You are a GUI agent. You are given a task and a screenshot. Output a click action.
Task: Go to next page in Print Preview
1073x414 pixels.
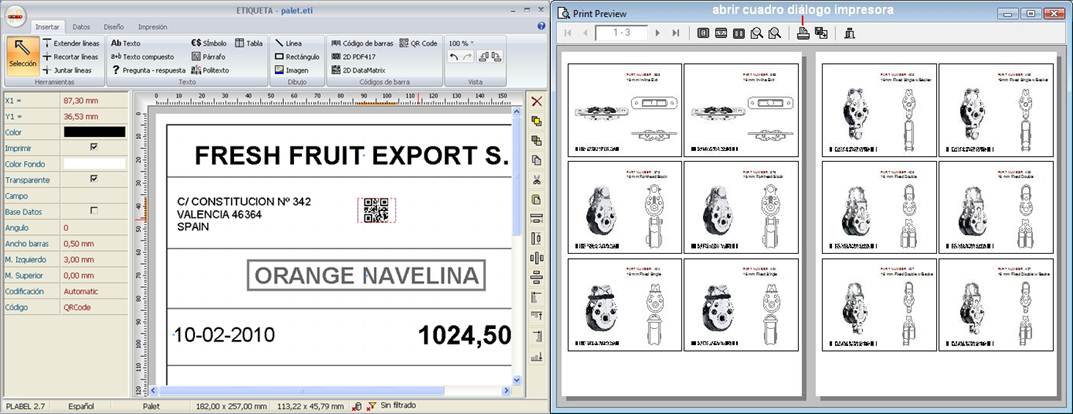click(x=658, y=33)
